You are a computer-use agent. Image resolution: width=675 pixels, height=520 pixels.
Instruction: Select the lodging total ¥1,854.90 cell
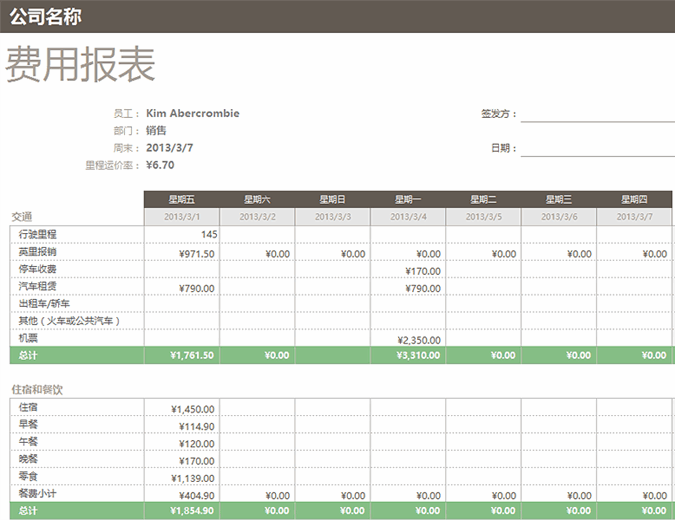point(181,511)
